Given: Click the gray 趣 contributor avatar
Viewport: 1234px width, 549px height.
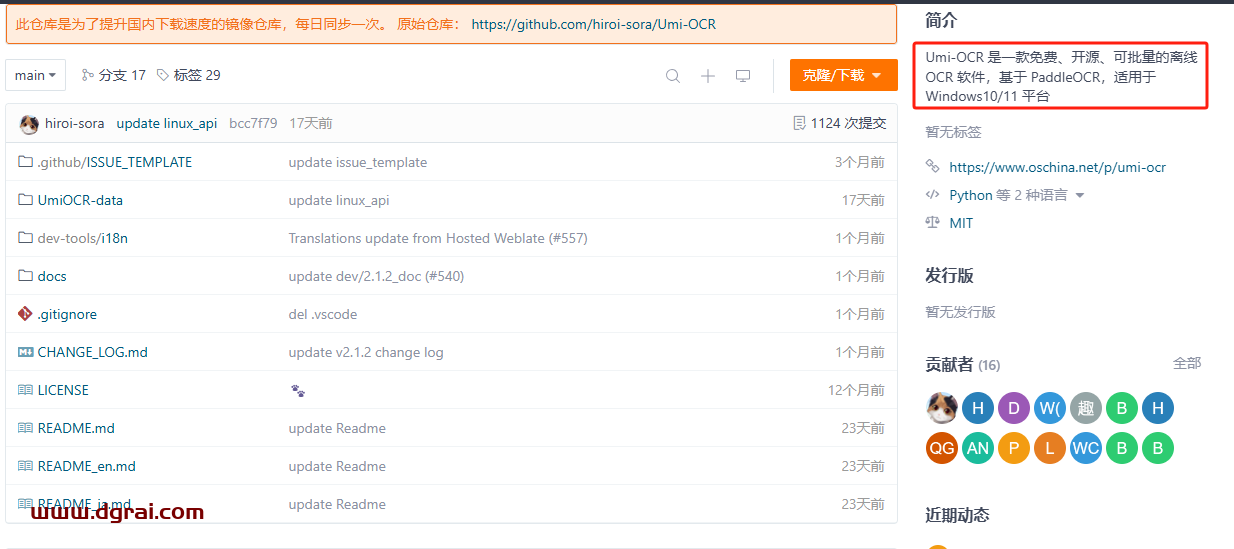Looking at the screenshot, I should (1086, 408).
